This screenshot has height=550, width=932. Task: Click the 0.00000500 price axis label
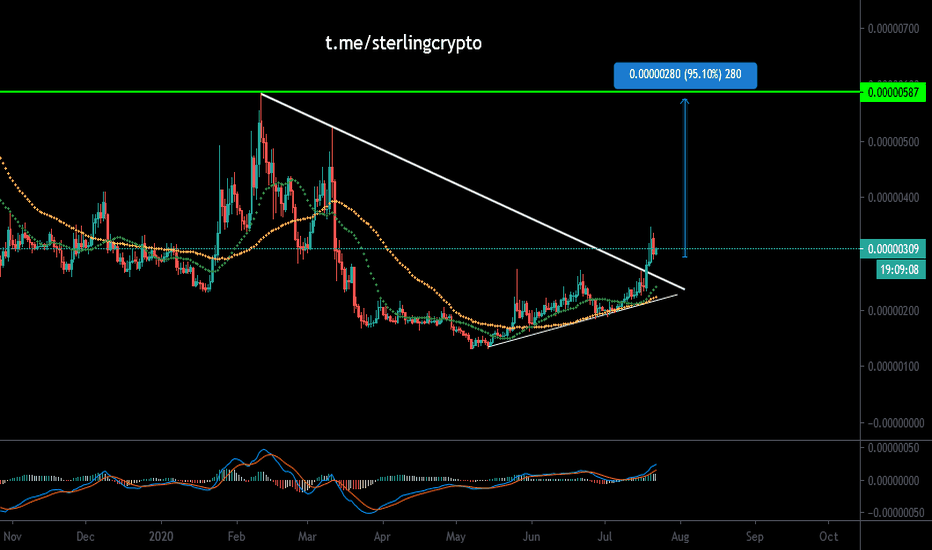[893, 142]
